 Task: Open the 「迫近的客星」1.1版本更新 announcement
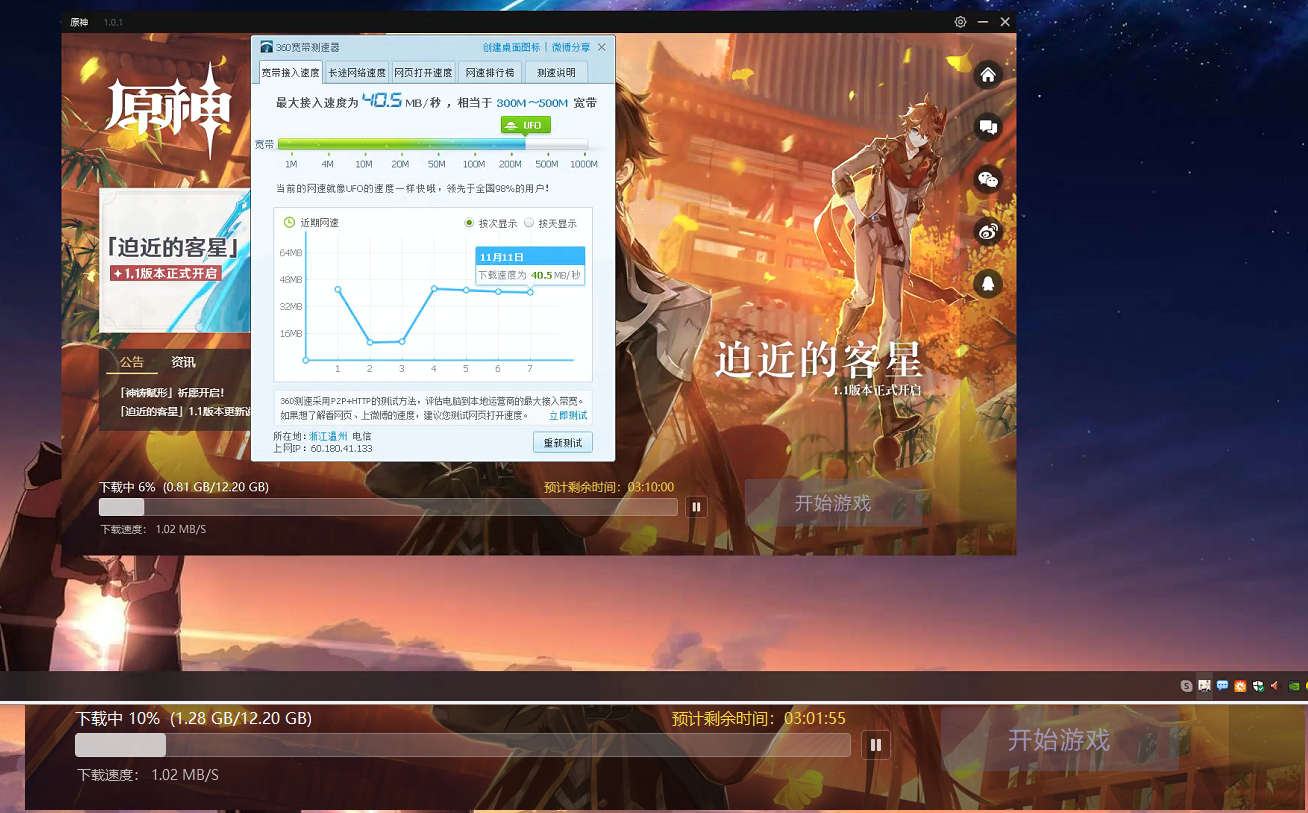pyautogui.click(x=184, y=411)
